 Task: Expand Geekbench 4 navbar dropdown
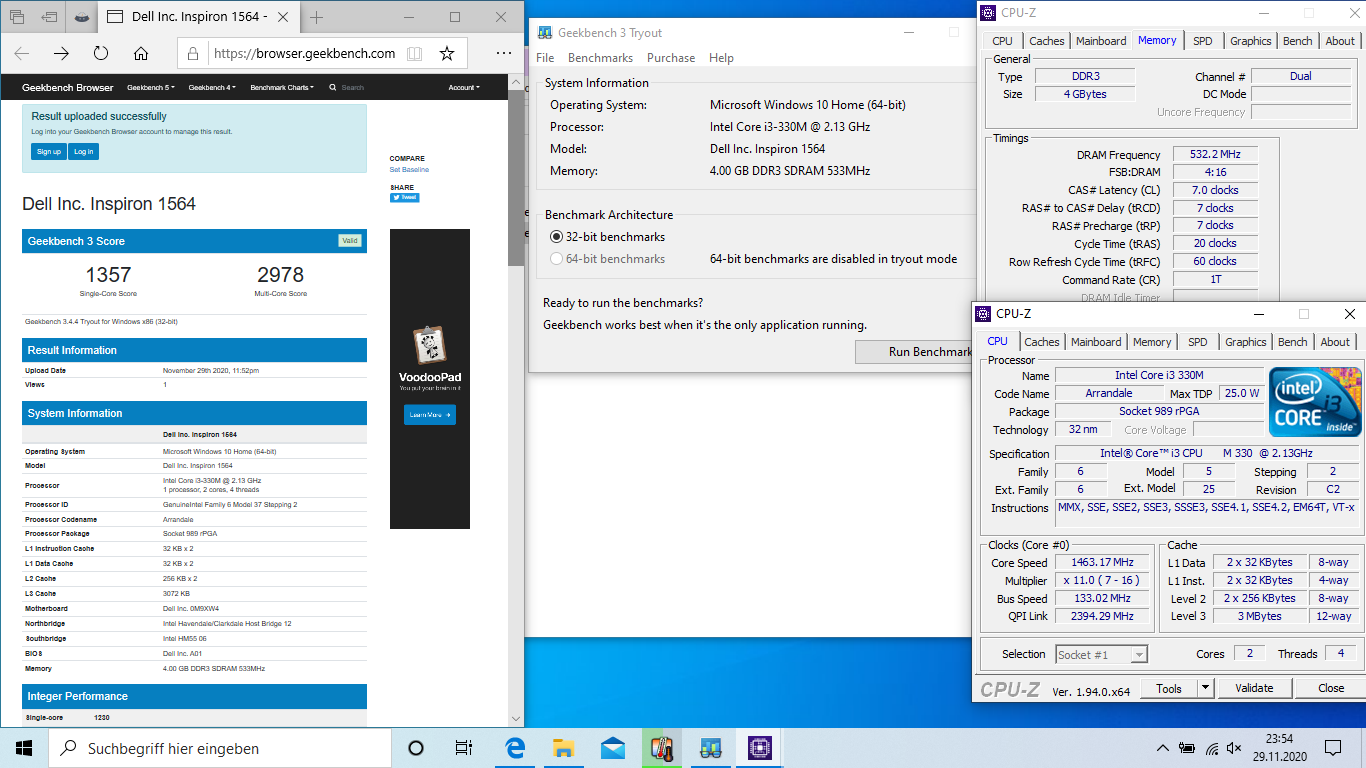pyautogui.click(x=212, y=88)
